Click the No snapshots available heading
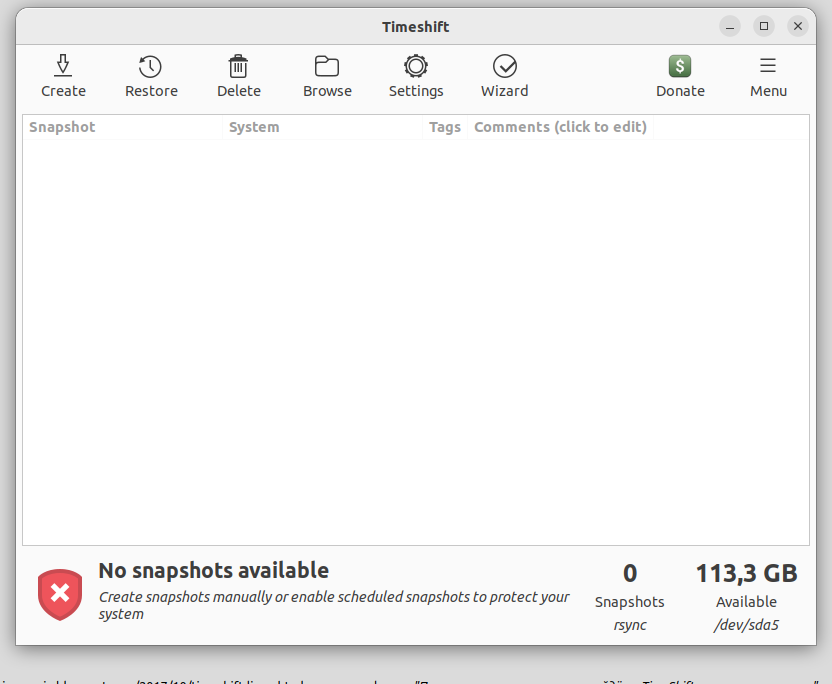This screenshot has width=832, height=684. pos(214,571)
